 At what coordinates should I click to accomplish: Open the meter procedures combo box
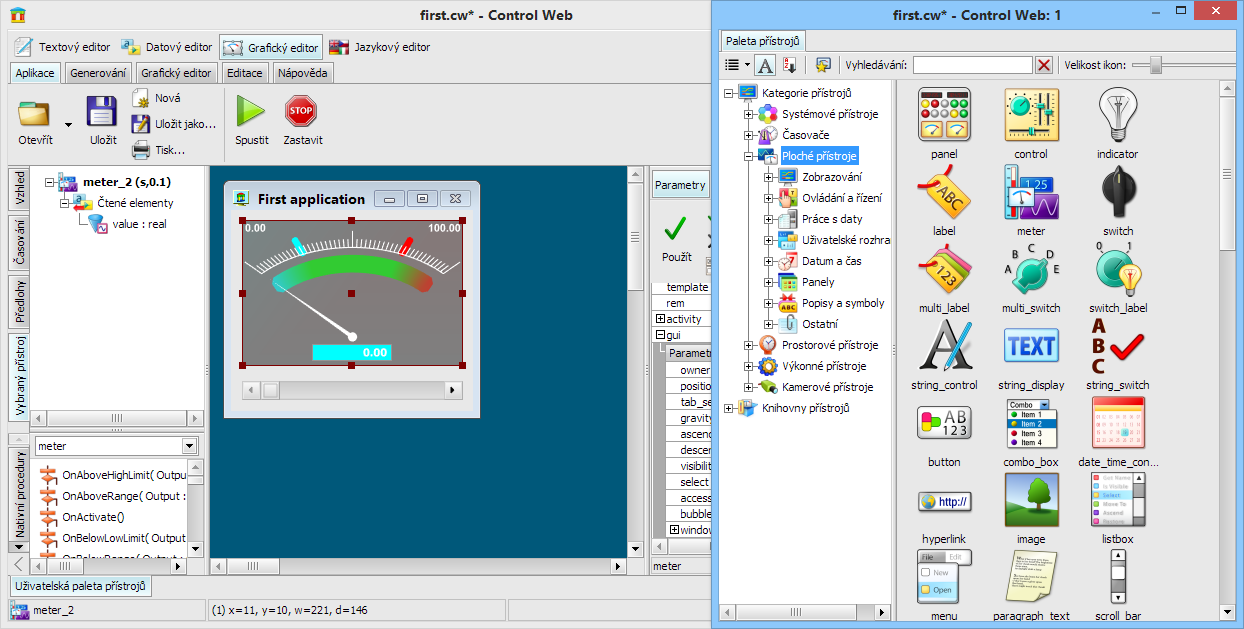click(x=189, y=446)
